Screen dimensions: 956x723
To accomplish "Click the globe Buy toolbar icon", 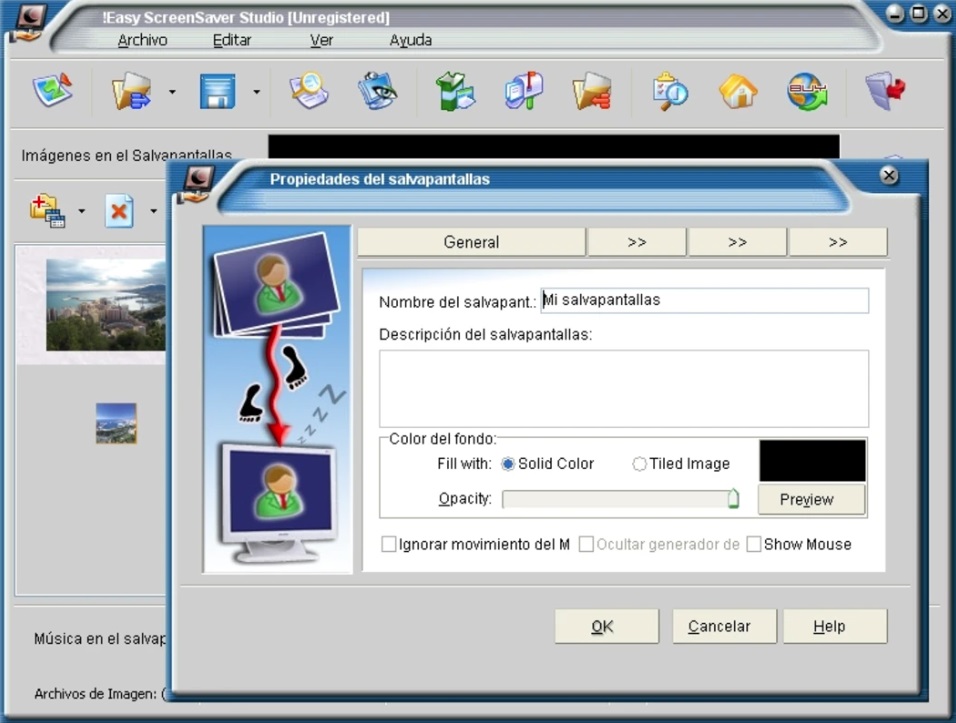I will [x=806, y=91].
